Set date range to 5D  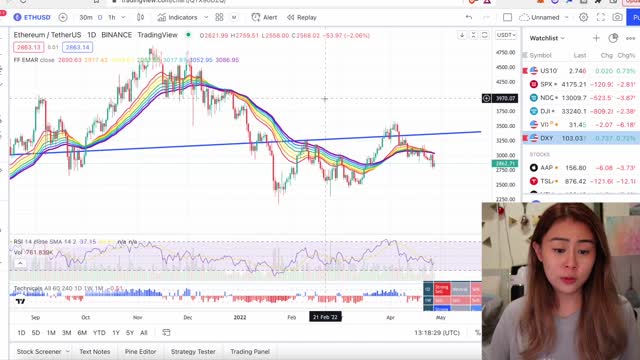[36, 333]
